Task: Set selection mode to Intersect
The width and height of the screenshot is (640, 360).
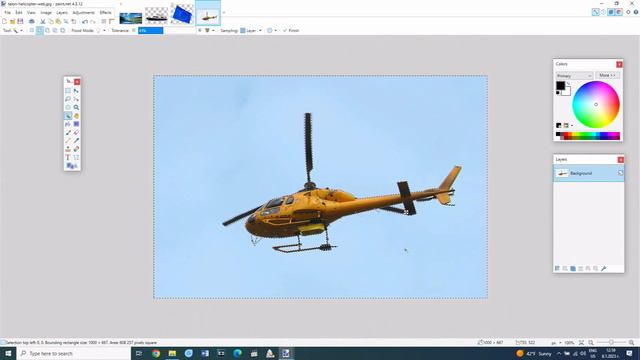Action: pyautogui.click(x=55, y=31)
